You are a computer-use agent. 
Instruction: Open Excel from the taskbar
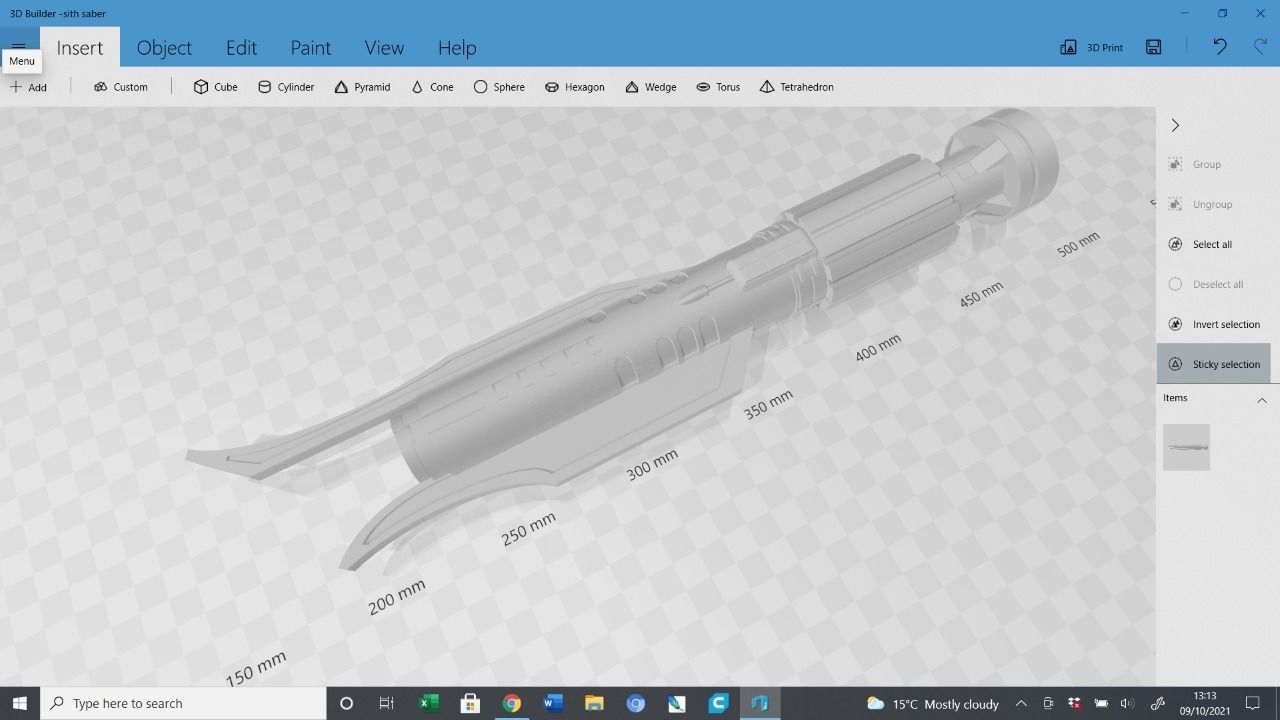point(428,703)
